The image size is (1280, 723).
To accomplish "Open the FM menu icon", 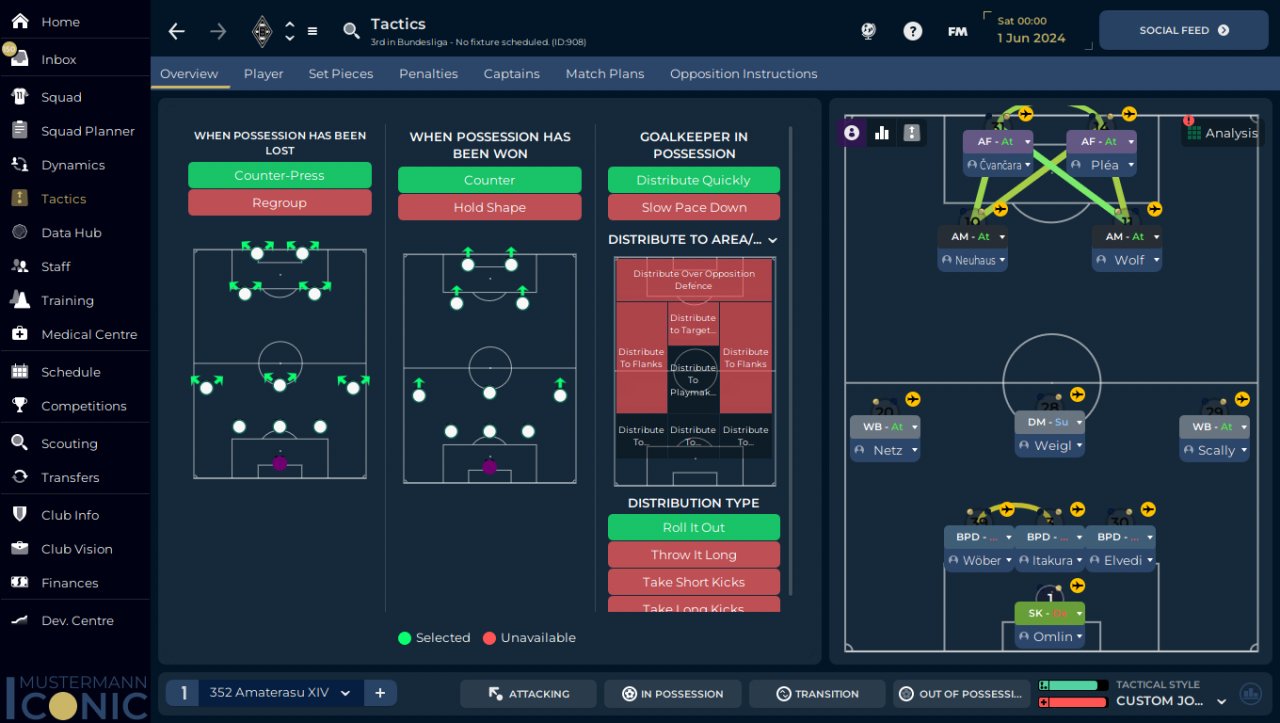I will coord(958,31).
